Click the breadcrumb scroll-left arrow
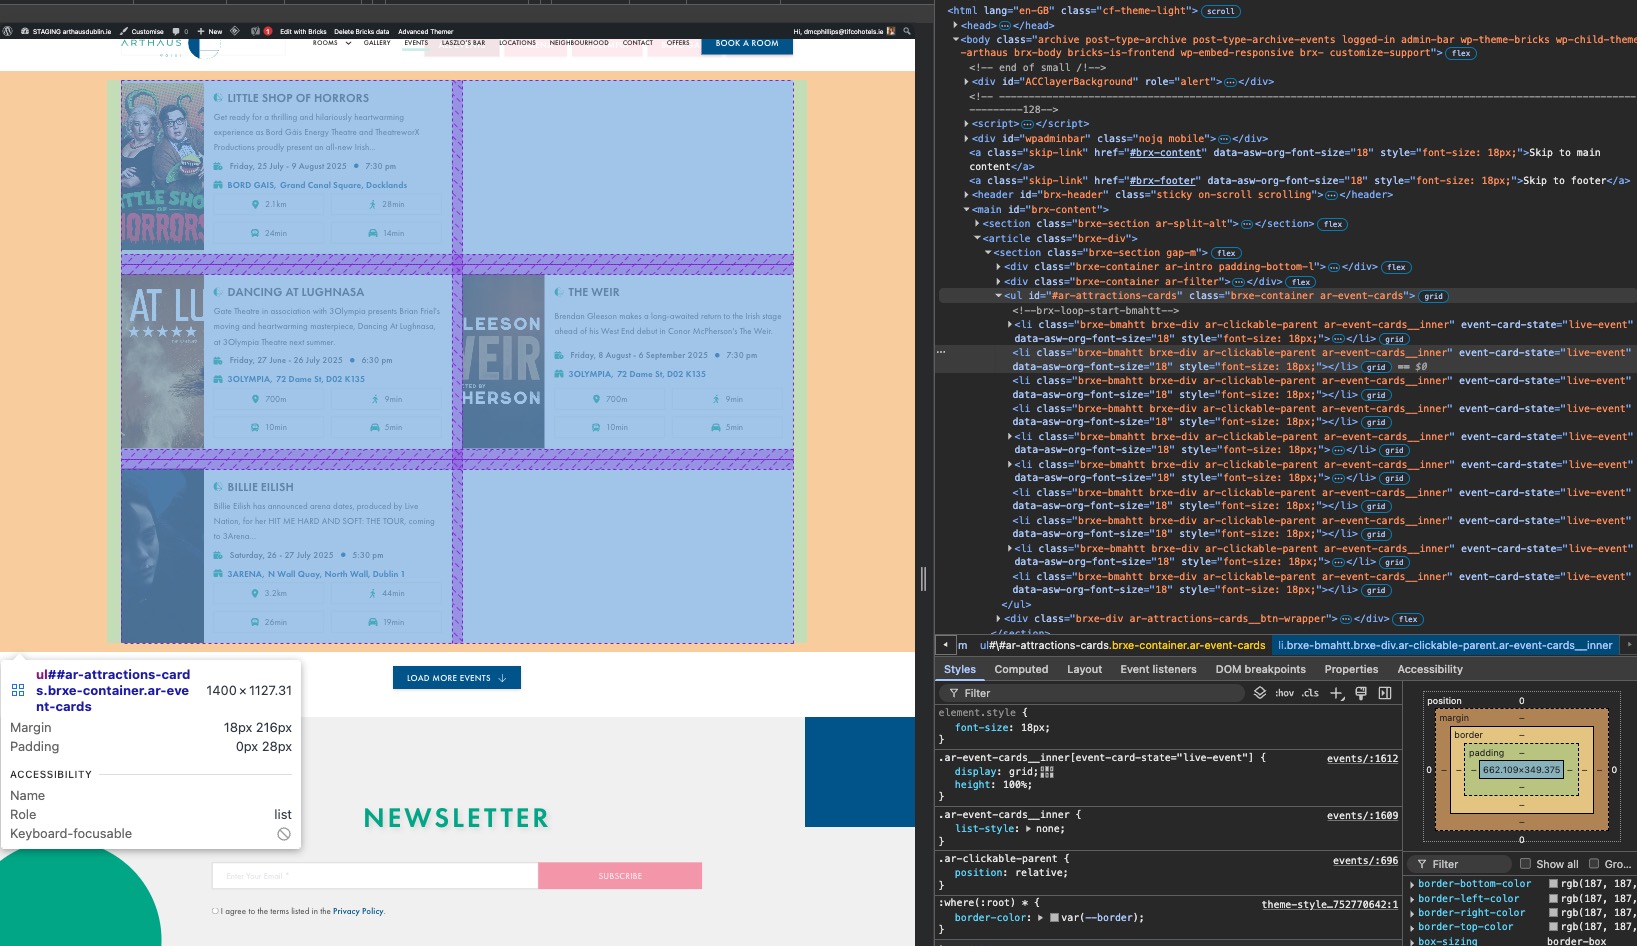This screenshot has height=946, width=1637. 945,645
